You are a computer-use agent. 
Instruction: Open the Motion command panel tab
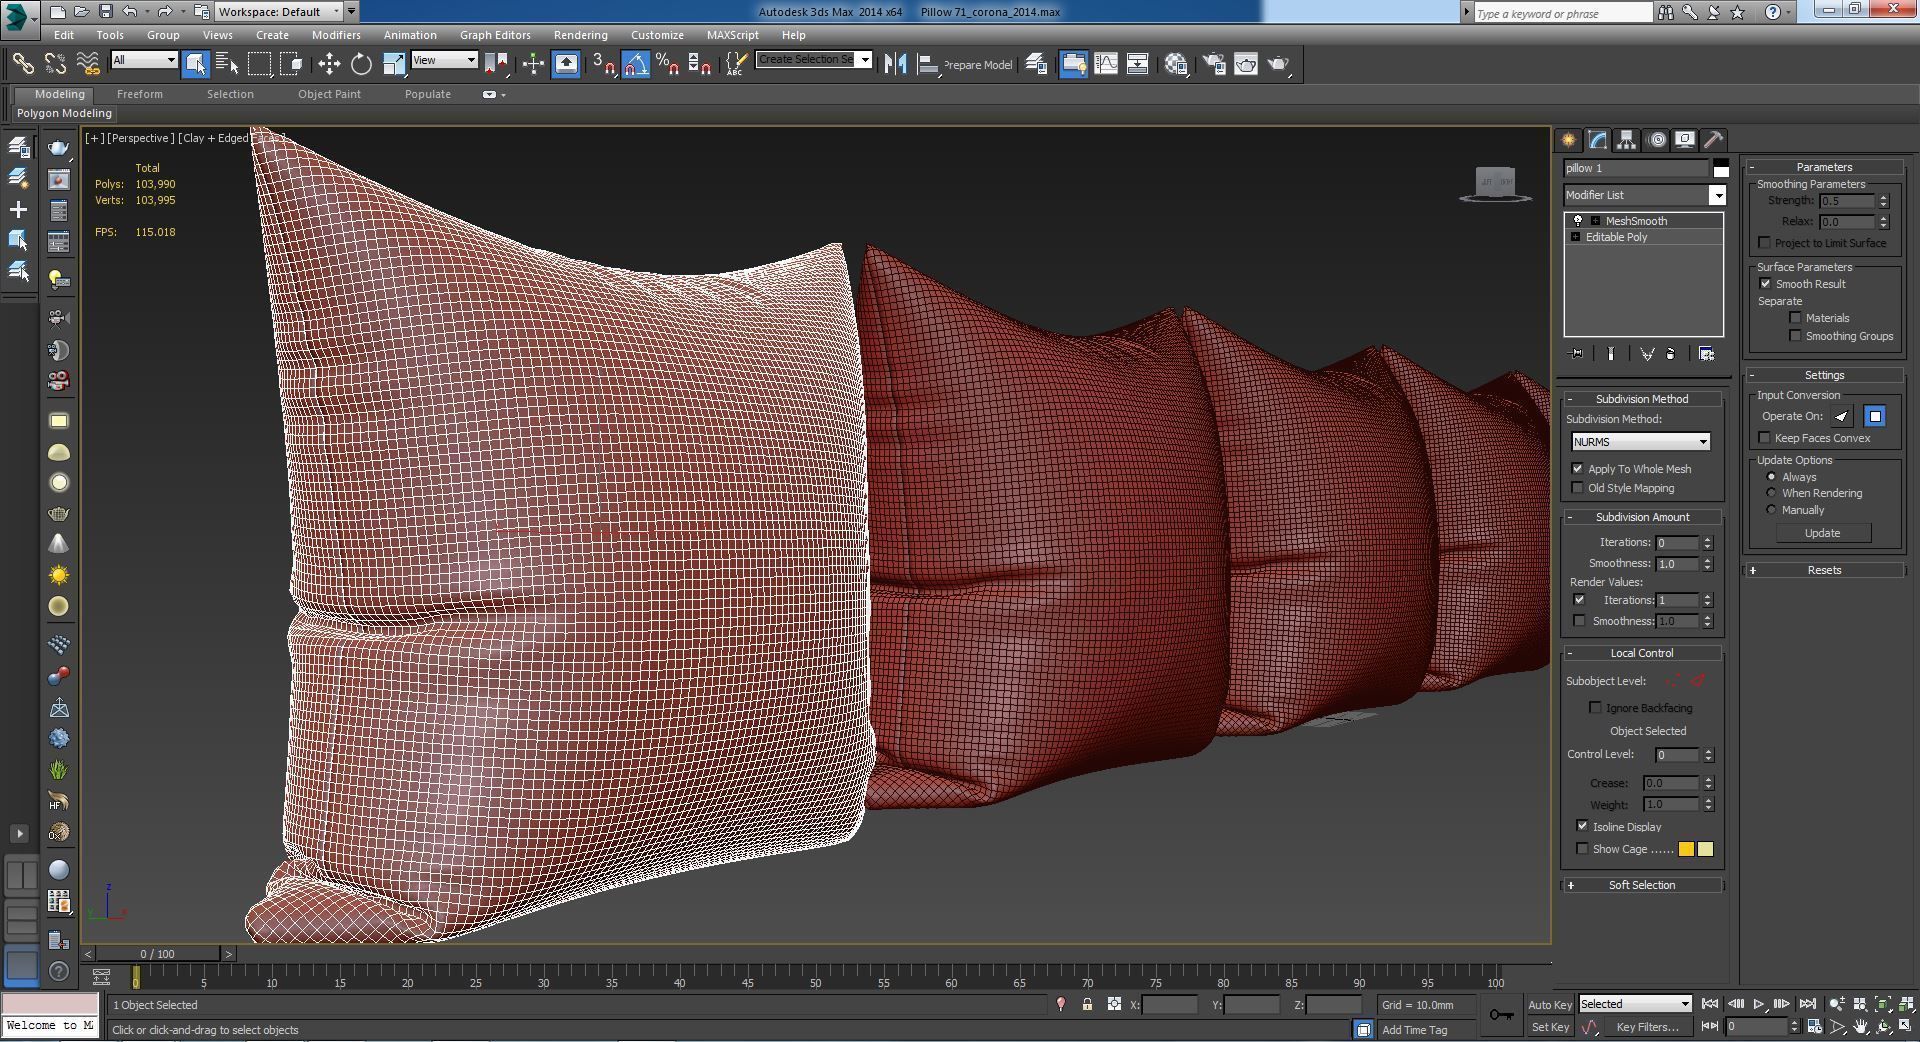tap(1657, 140)
